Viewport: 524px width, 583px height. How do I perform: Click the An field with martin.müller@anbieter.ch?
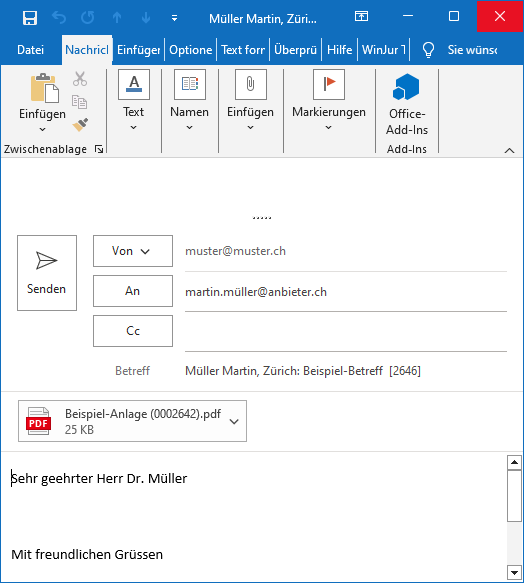click(346, 292)
